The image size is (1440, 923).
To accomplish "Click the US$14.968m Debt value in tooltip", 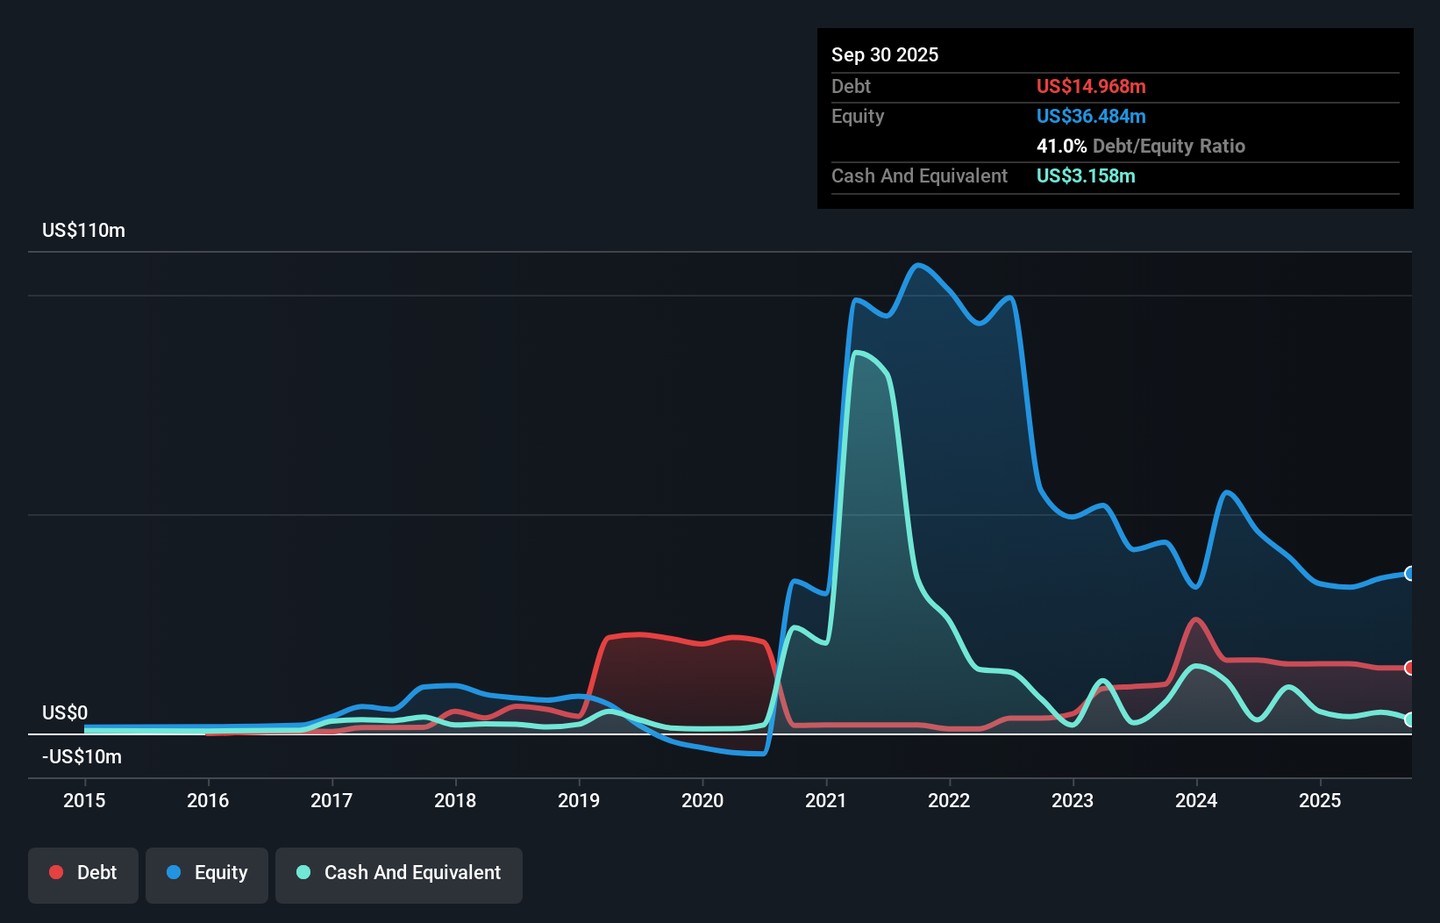I will [1091, 87].
